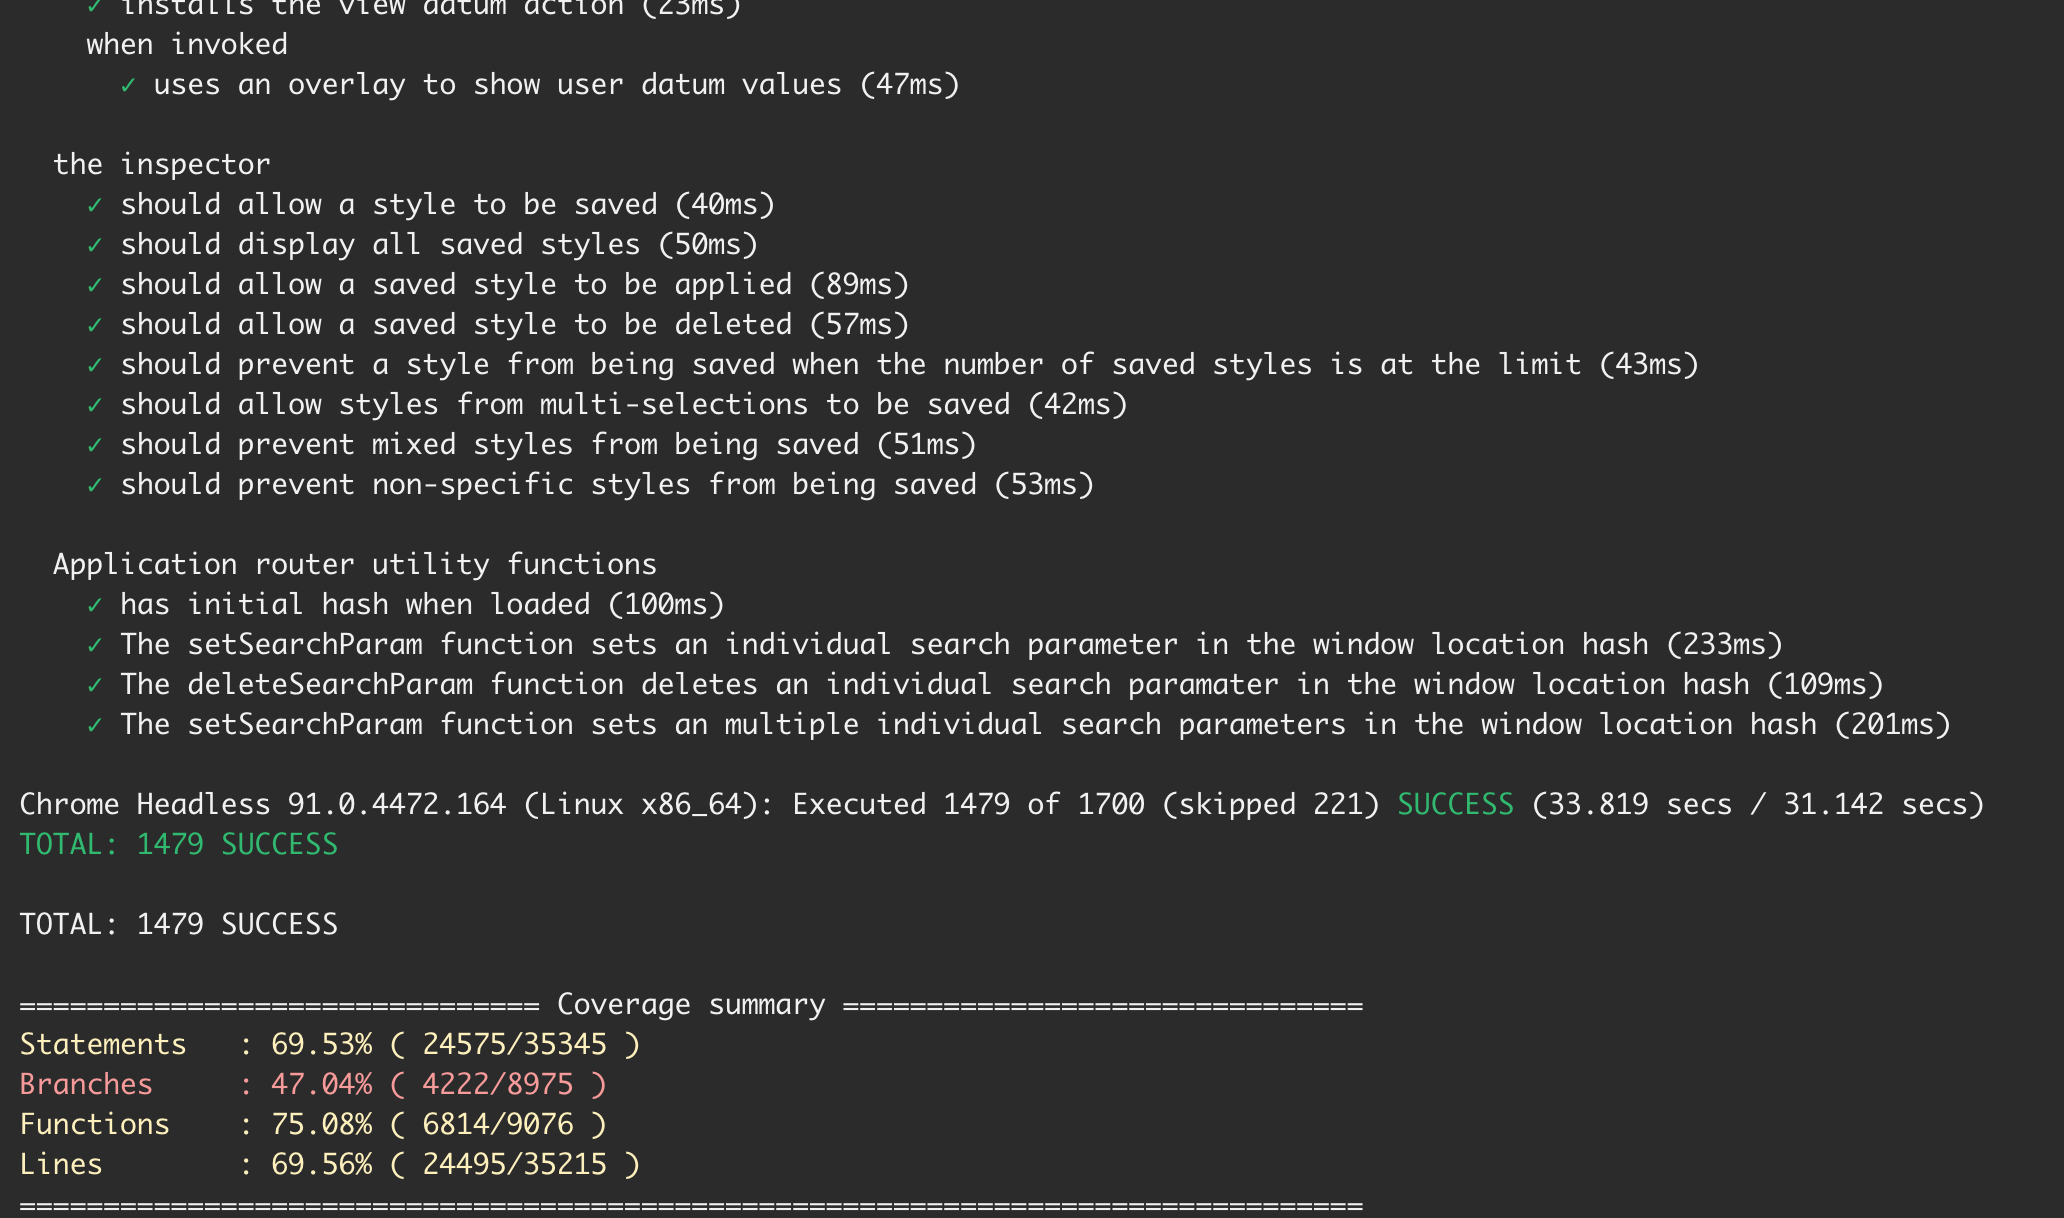The height and width of the screenshot is (1218, 2064).
Task: Select the 'when invoked' suite heading
Action: click(x=186, y=44)
